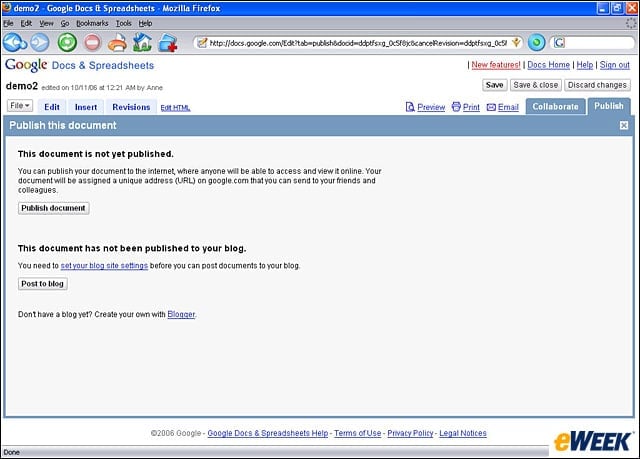Click the bookmark folder icon with red plus
Image resolution: width=640 pixels, height=459 pixels.
(168, 42)
